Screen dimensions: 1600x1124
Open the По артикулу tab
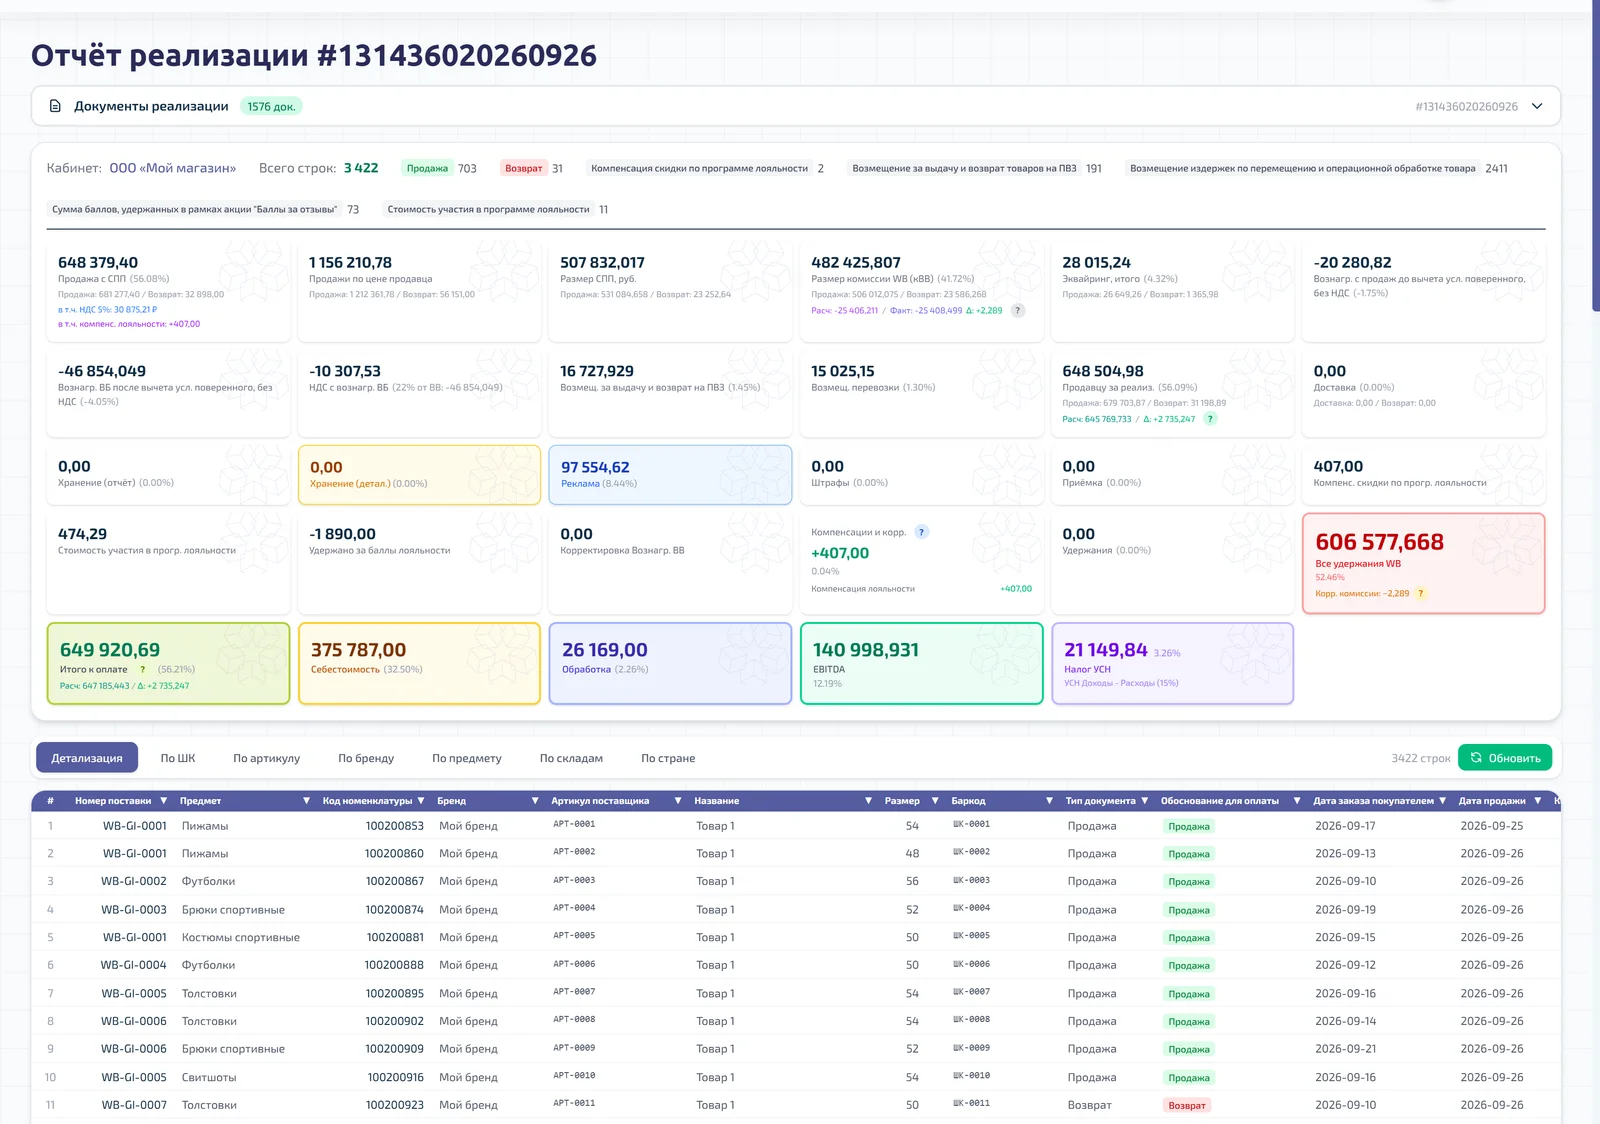267,758
